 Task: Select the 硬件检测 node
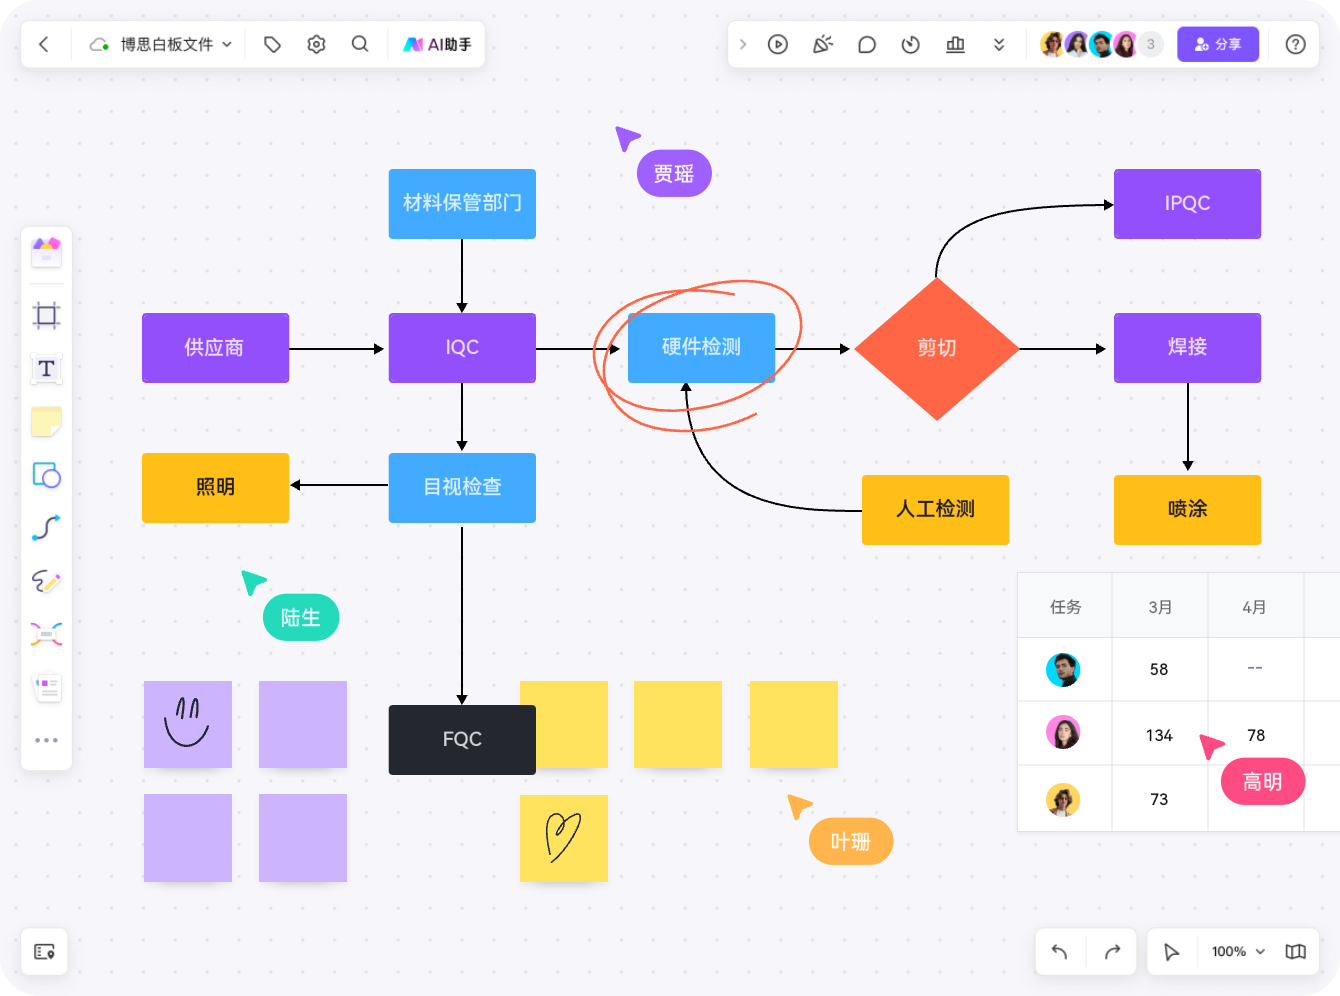click(701, 347)
